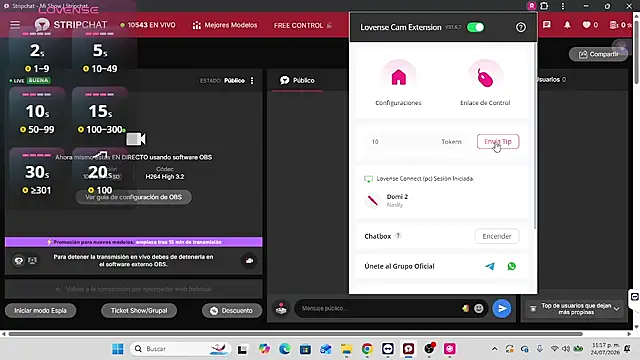
Task: Click Volver a la transmisión por navegador
Action: 134,289
